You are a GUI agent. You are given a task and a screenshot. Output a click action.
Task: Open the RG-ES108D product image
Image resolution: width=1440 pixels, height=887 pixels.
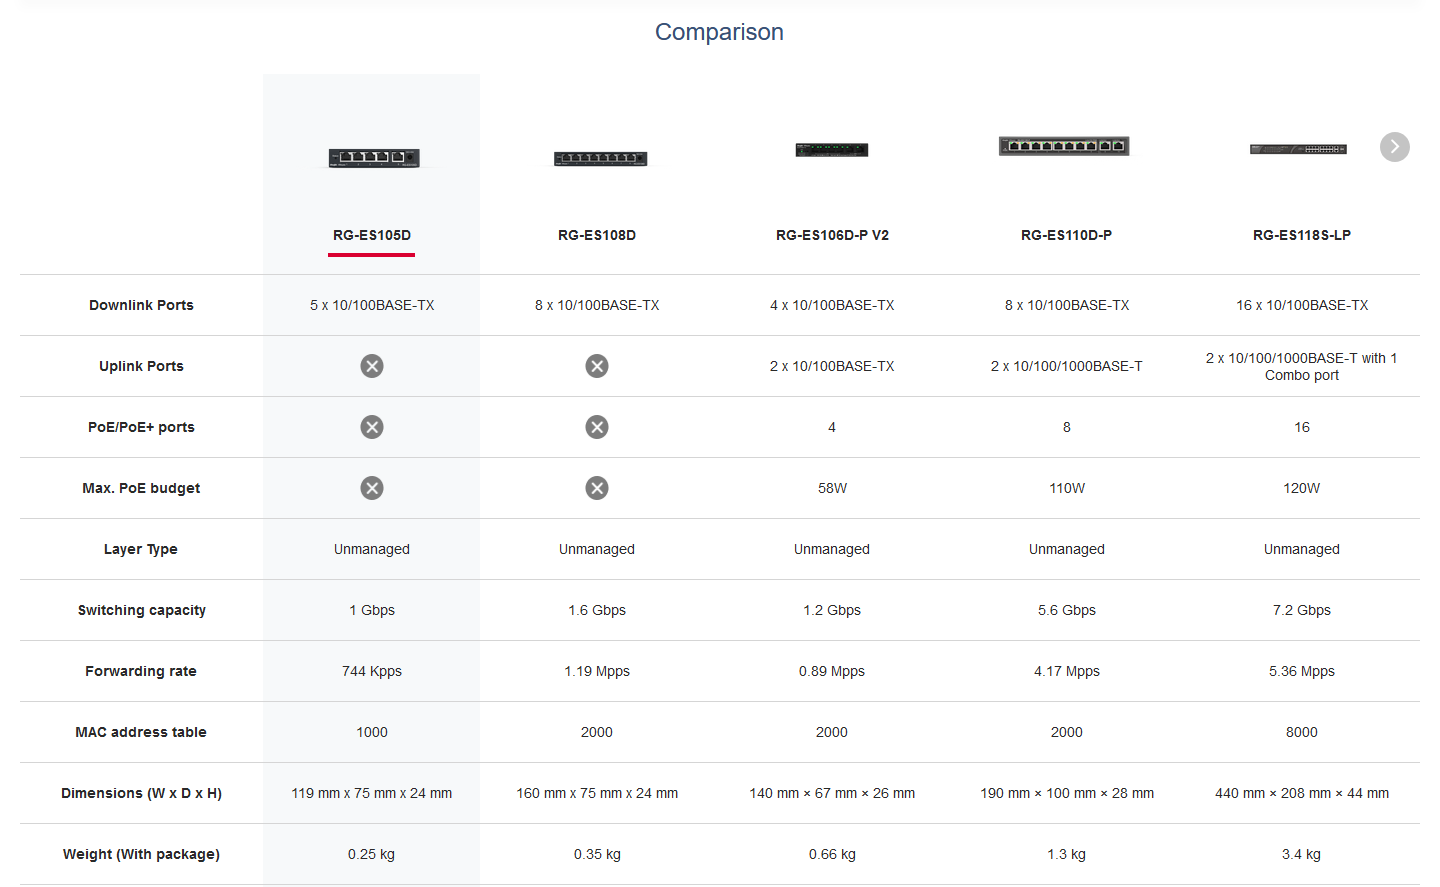[x=600, y=158]
